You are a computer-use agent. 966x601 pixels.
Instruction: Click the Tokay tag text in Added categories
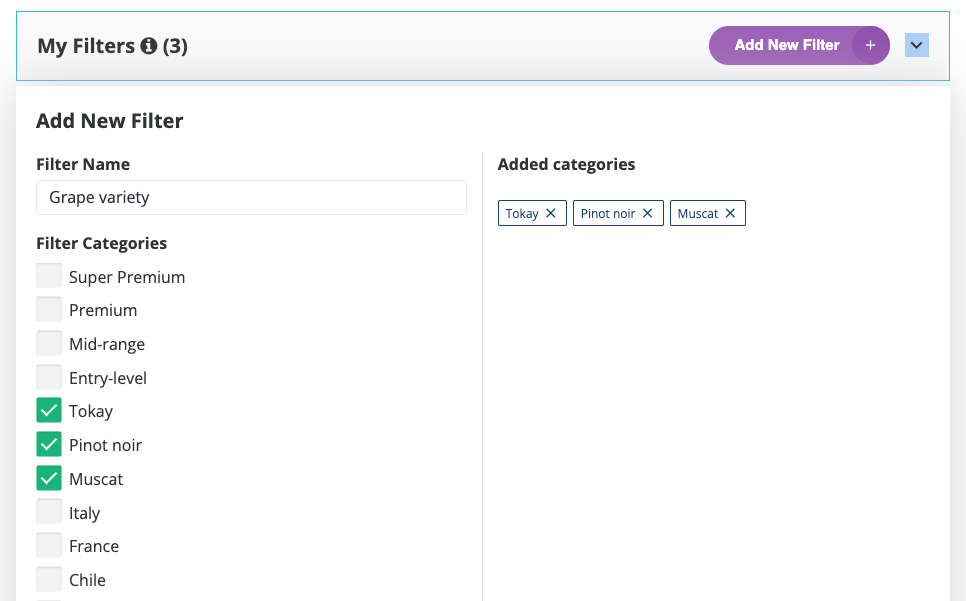pos(522,214)
